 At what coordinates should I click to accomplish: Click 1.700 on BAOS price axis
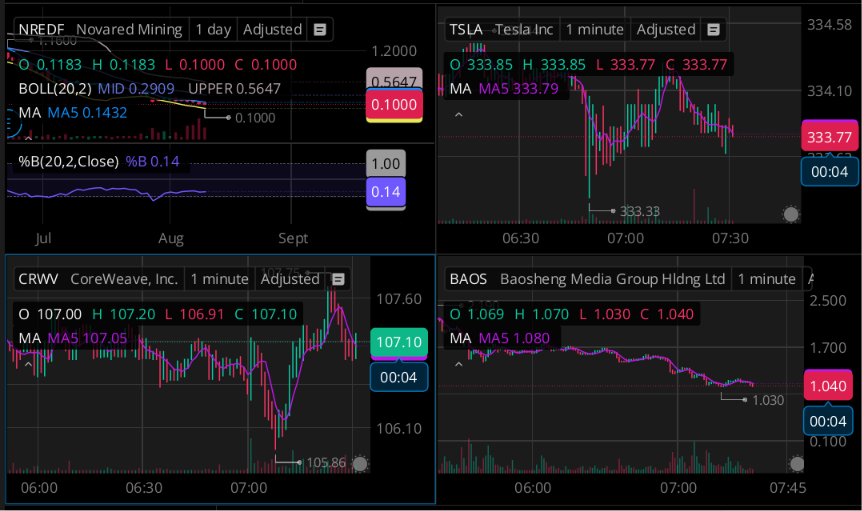[x=828, y=348]
